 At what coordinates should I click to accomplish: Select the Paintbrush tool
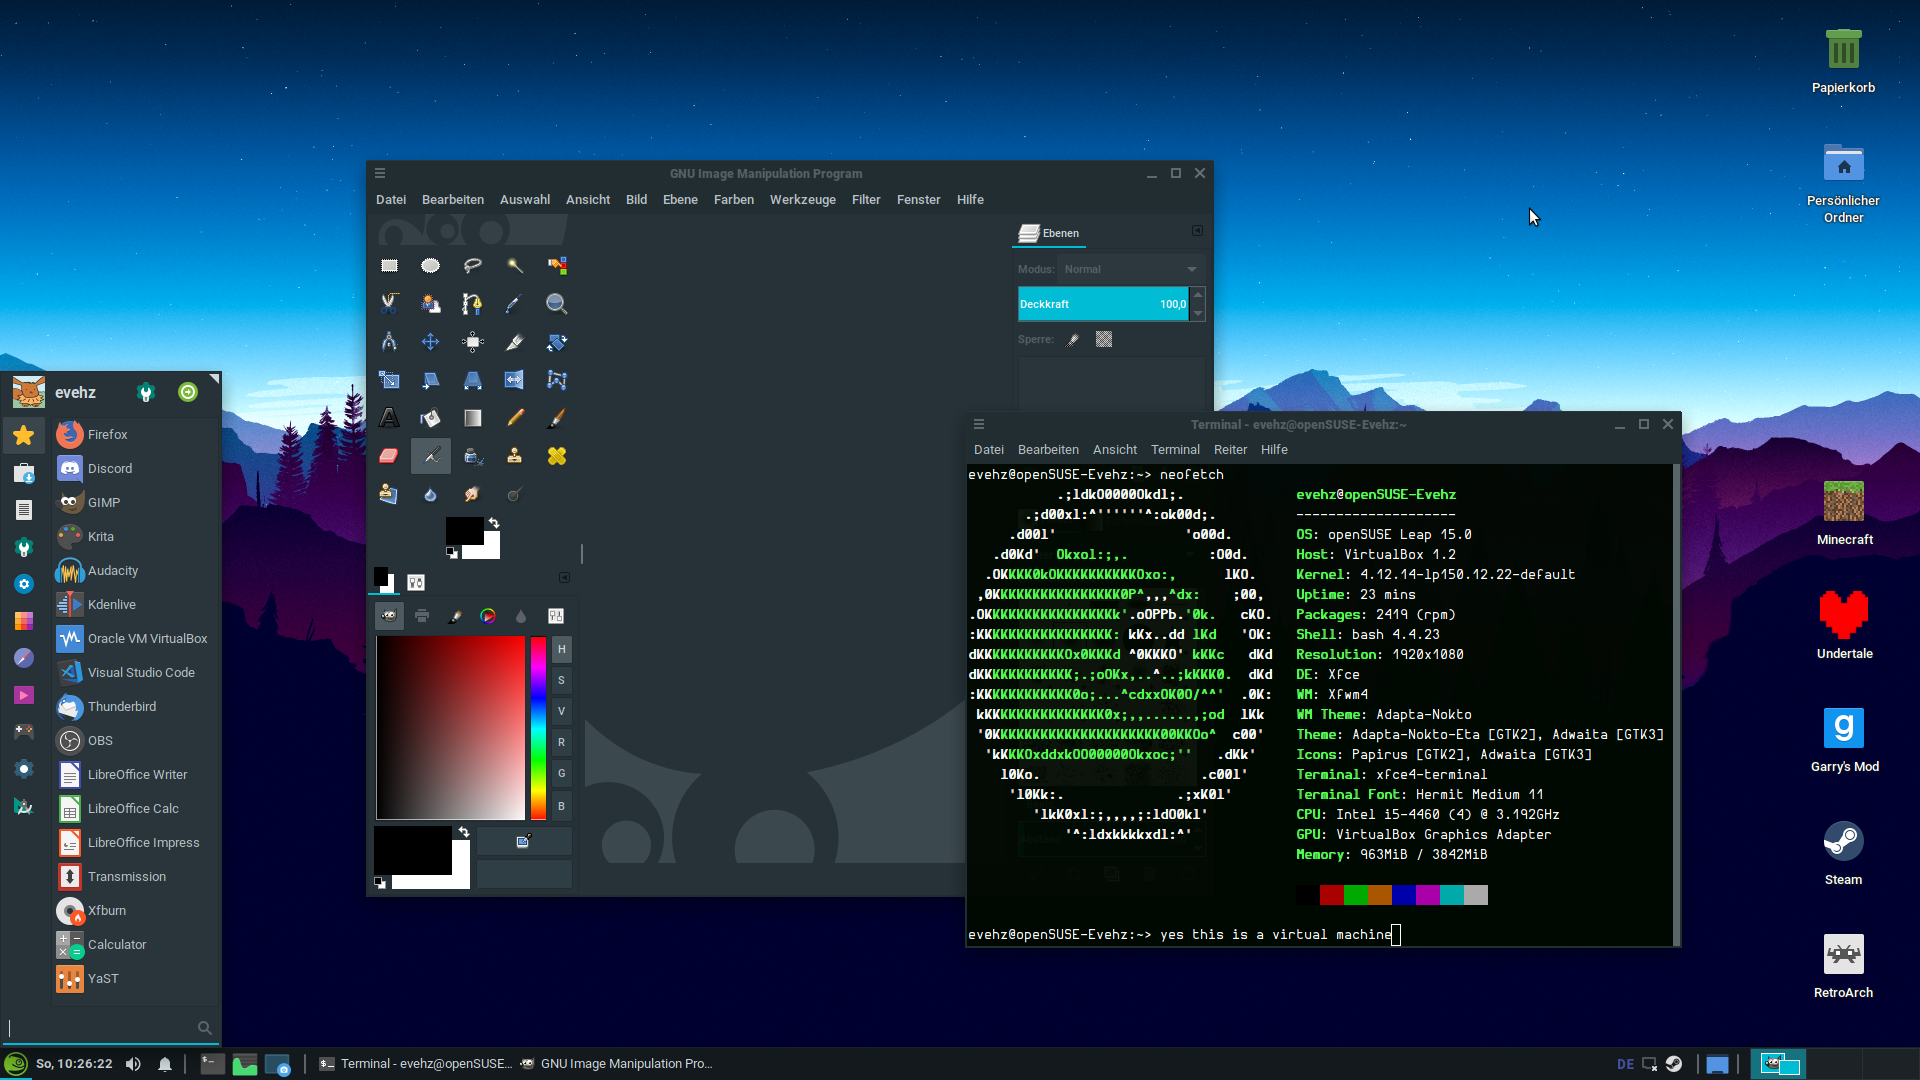[557, 418]
